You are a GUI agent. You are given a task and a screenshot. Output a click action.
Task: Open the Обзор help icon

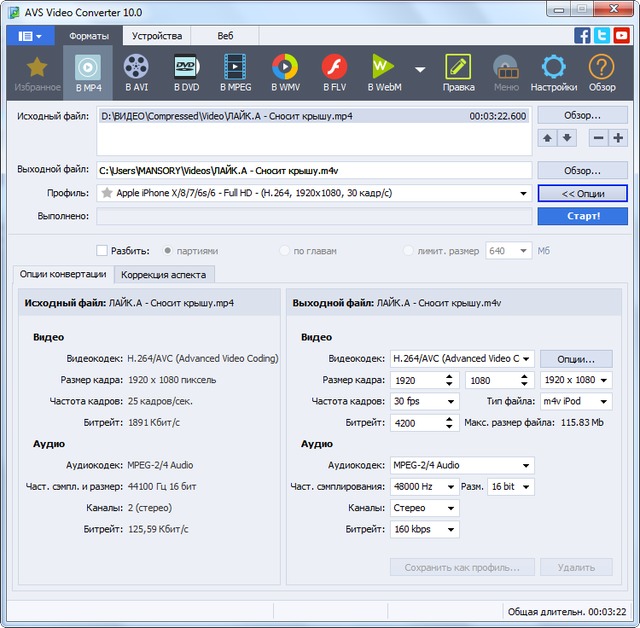(x=602, y=73)
